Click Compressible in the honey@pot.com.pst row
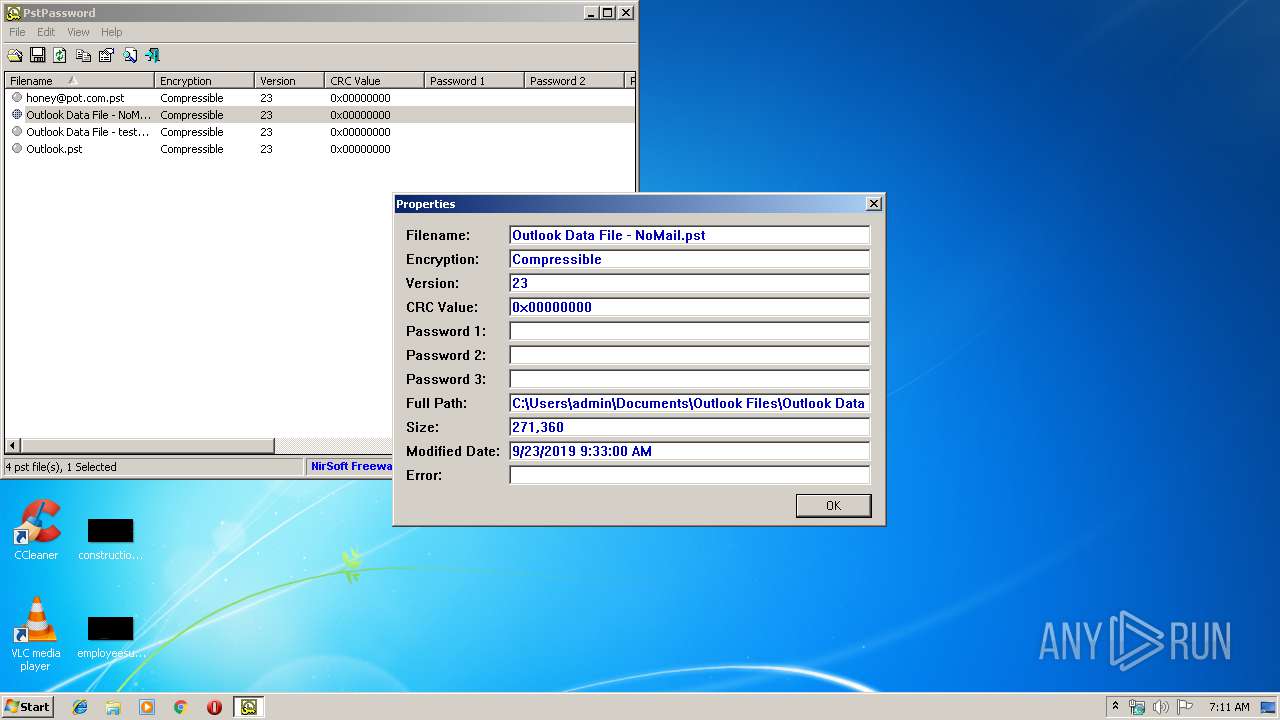The height and width of the screenshot is (720, 1280). pos(191,98)
